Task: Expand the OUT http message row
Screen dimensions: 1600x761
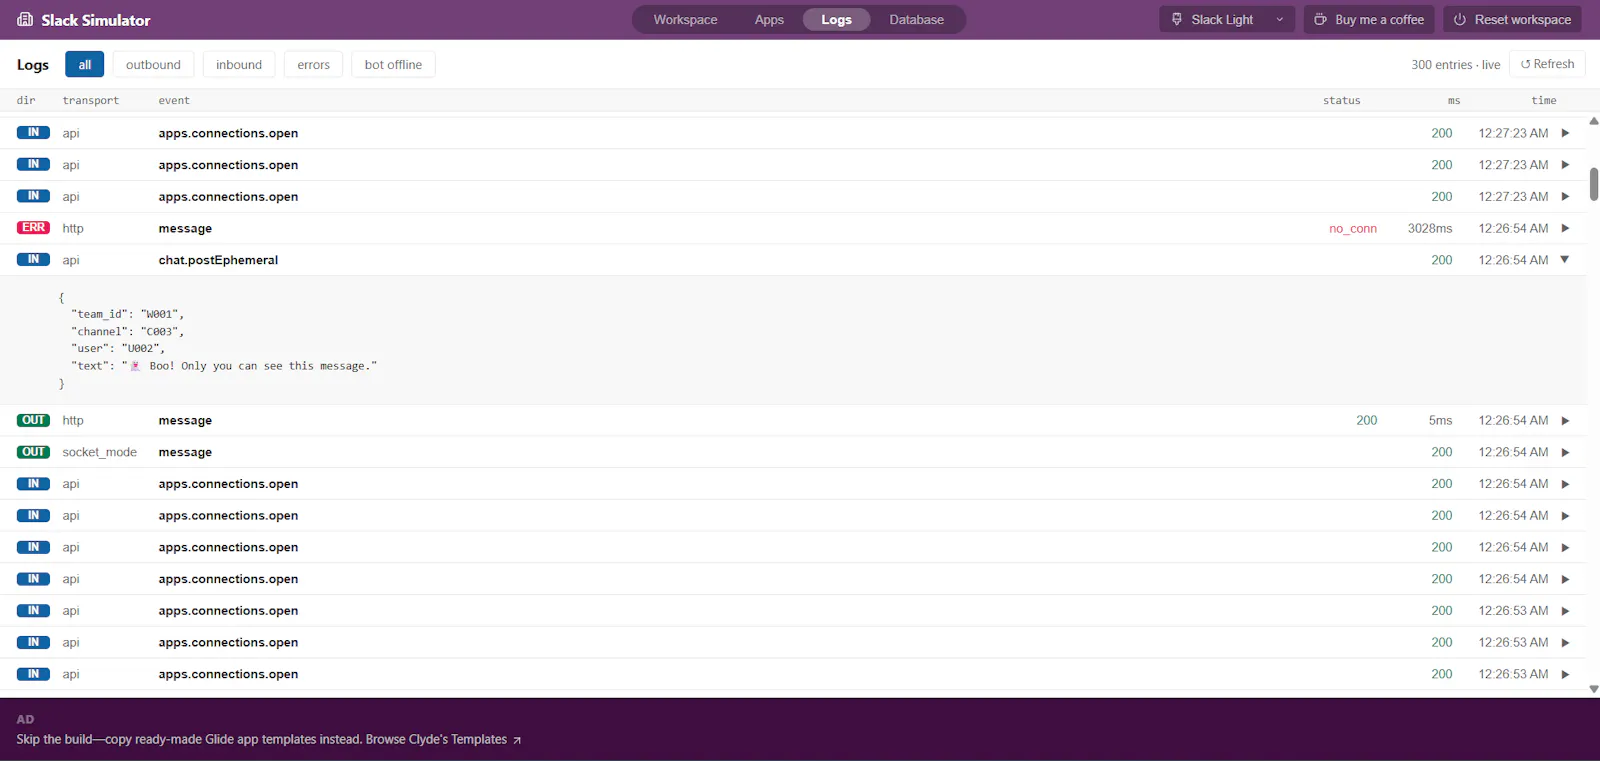Action: click(1565, 420)
